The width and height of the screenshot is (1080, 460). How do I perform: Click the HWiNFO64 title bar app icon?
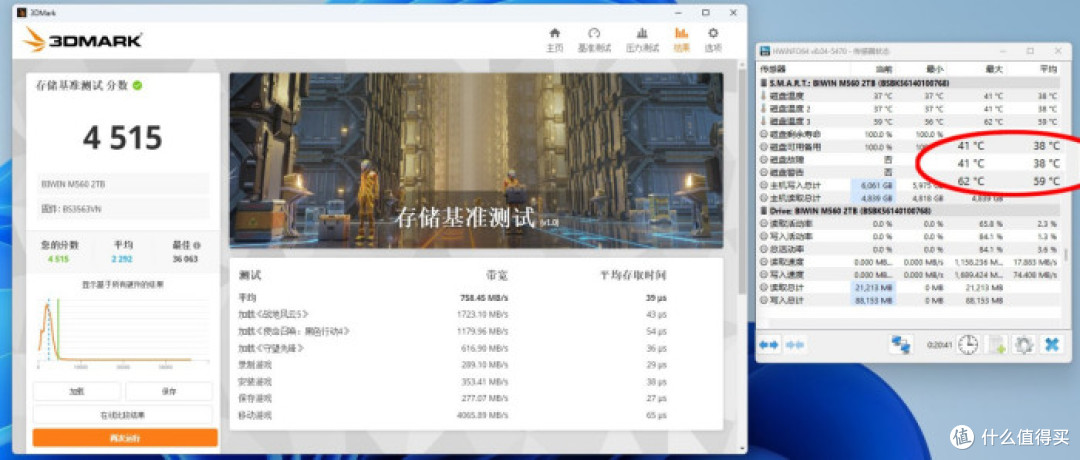click(x=764, y=51)
